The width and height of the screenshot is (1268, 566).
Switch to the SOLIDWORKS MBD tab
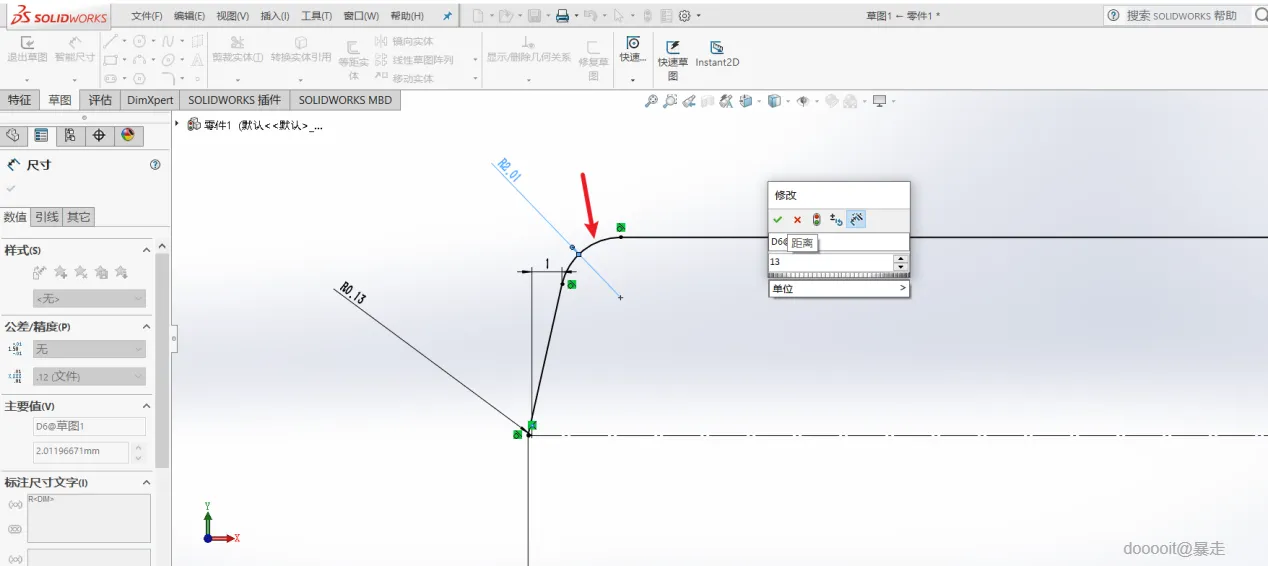pos(345,100)
